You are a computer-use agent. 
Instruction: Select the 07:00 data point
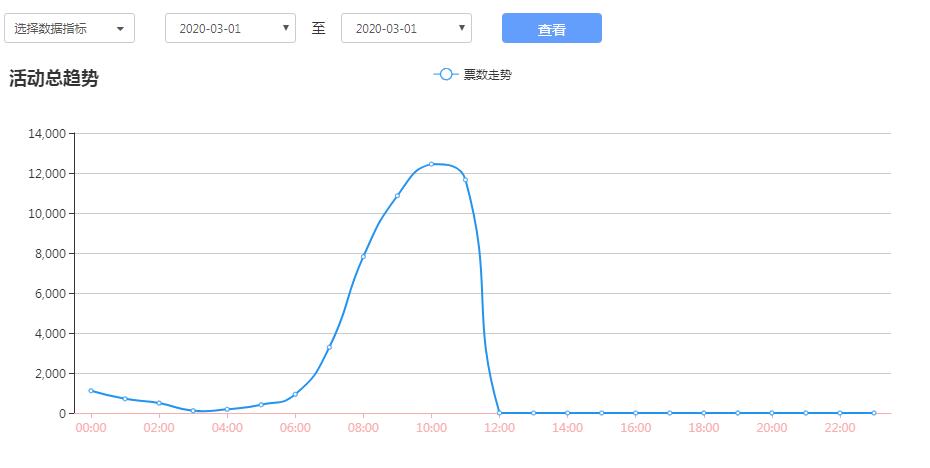329,347
